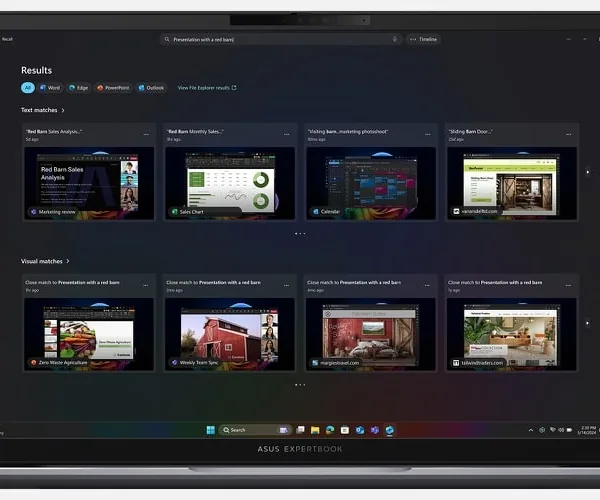Open the Weekly Team Sync red barn snapshot
Screen dimensions: 600x500
[x=230, y=334]
